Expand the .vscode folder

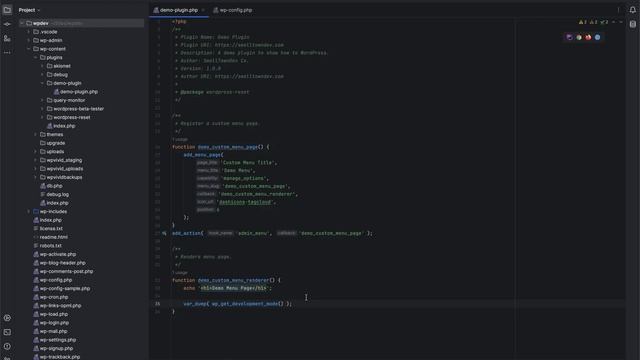(29, 32)
